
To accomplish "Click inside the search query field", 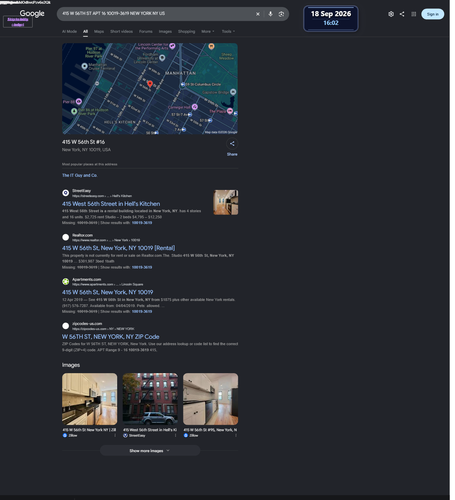I will tap(157, 14).
